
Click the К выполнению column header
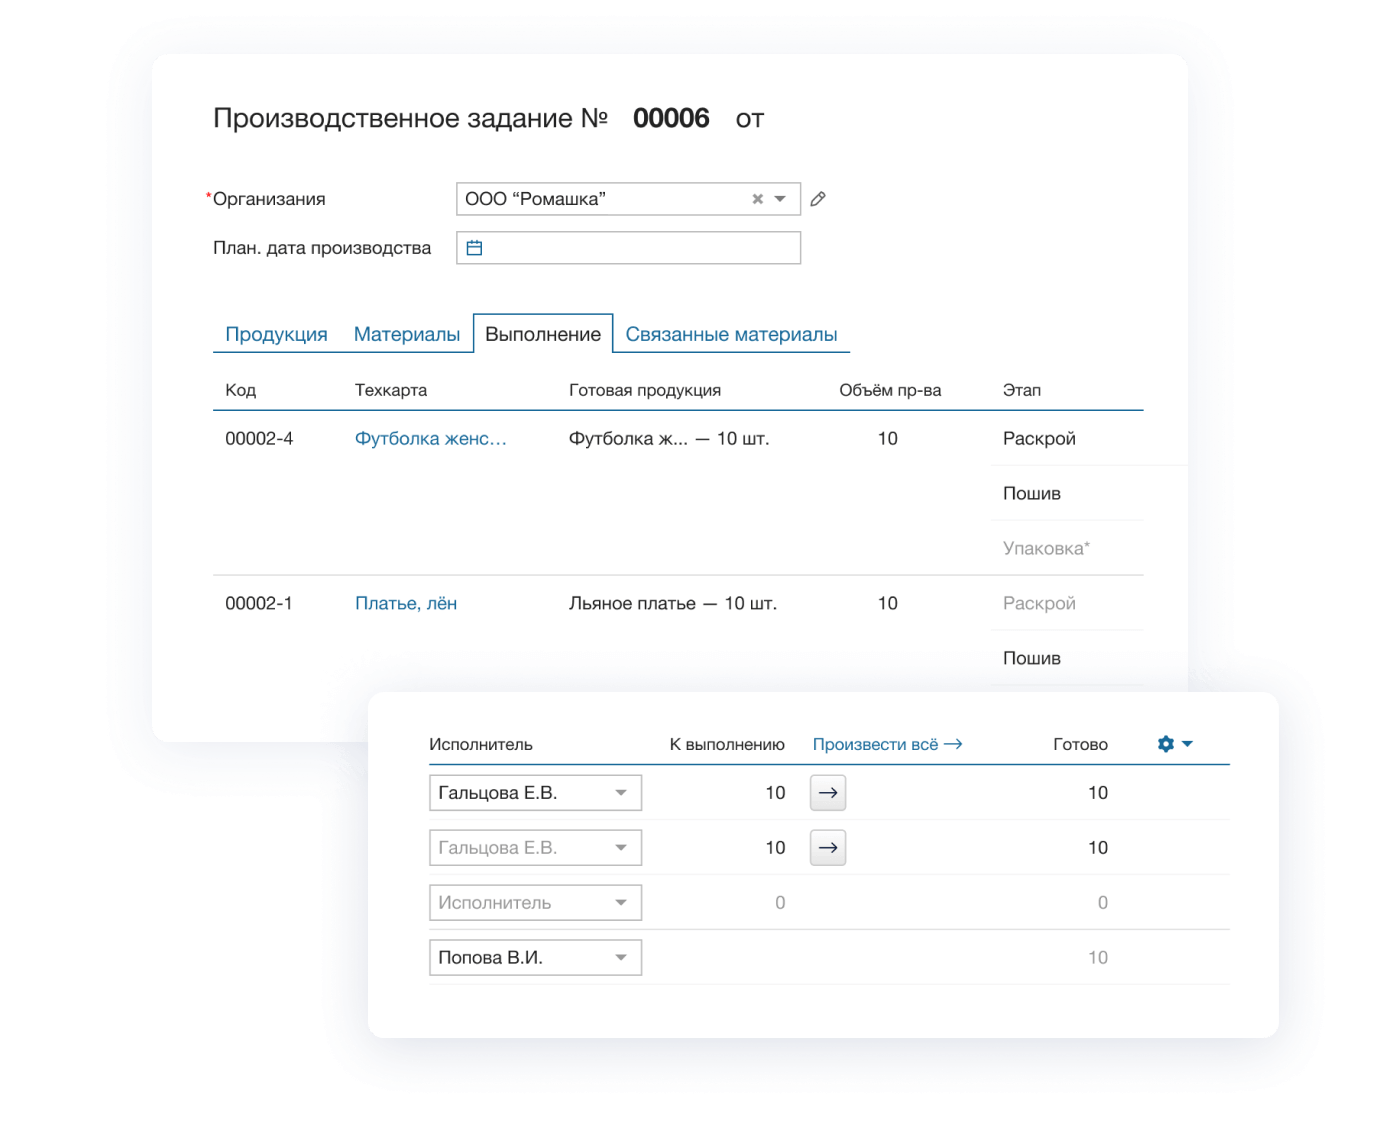pyautogui.click(x=727, y=745)
